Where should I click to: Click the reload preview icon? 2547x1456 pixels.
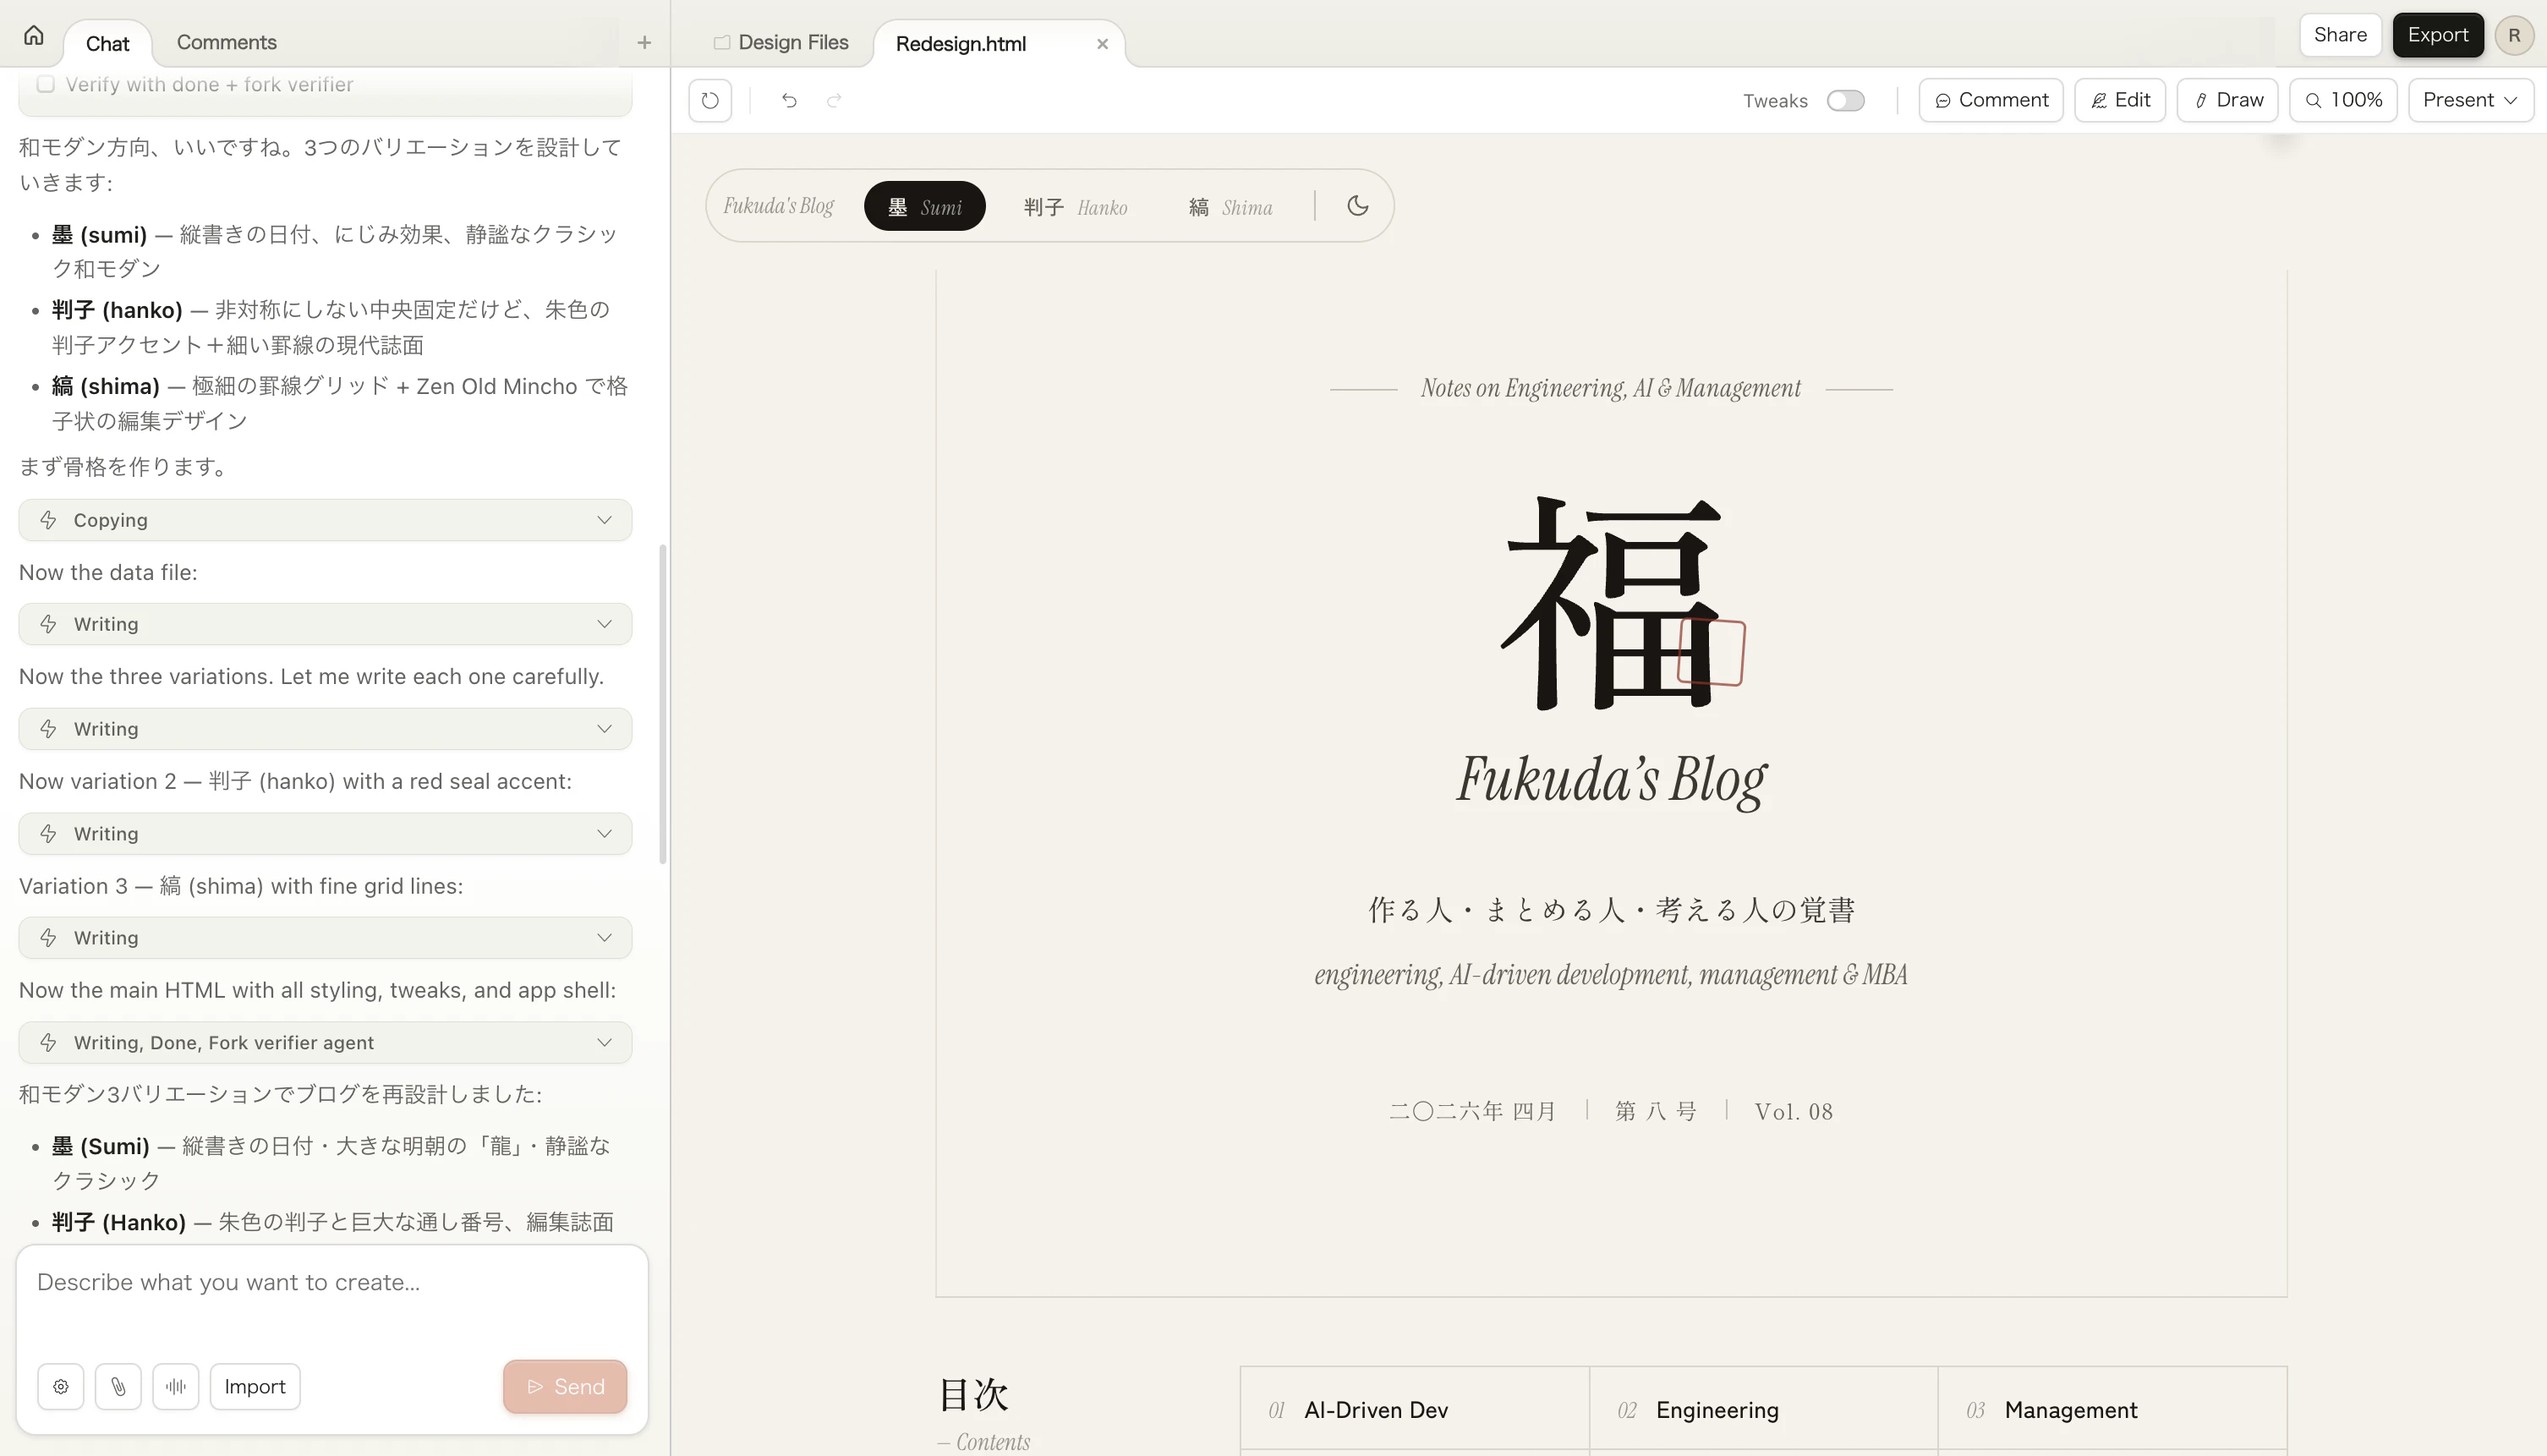(710, 100)
